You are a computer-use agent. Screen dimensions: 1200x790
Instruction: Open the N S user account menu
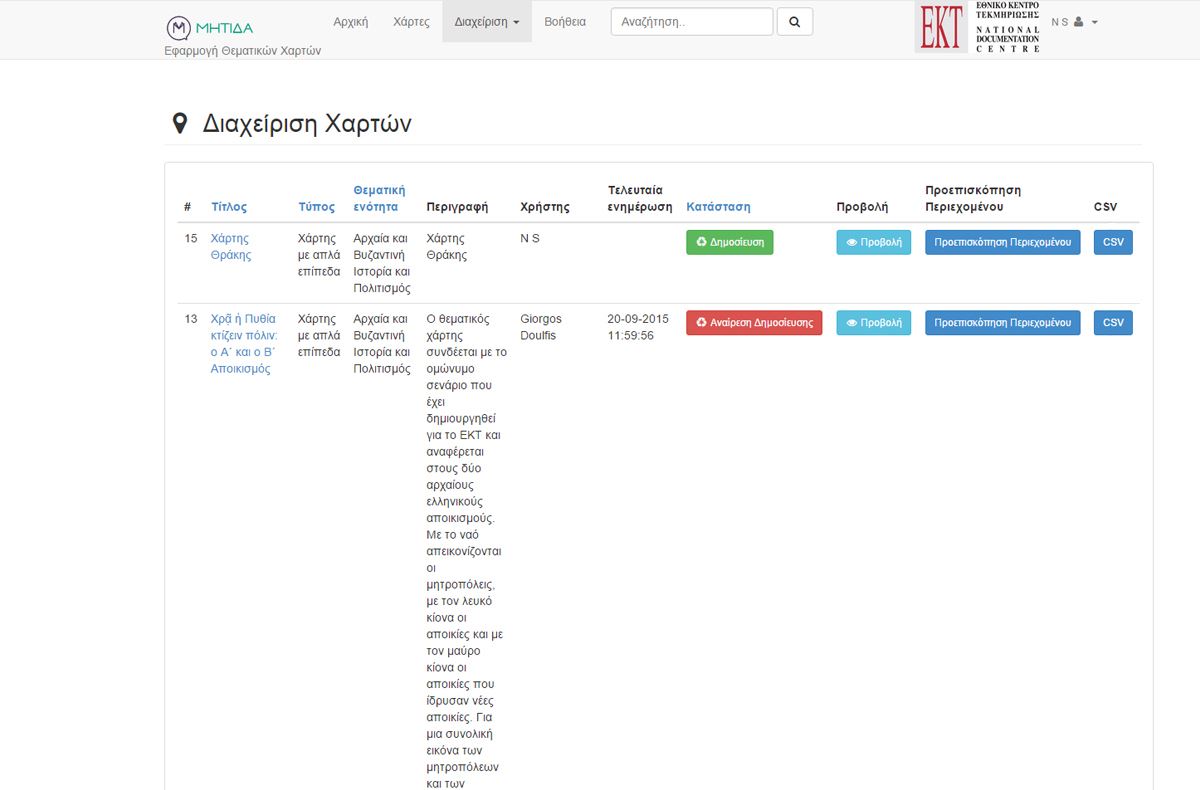click(1074, 22)
